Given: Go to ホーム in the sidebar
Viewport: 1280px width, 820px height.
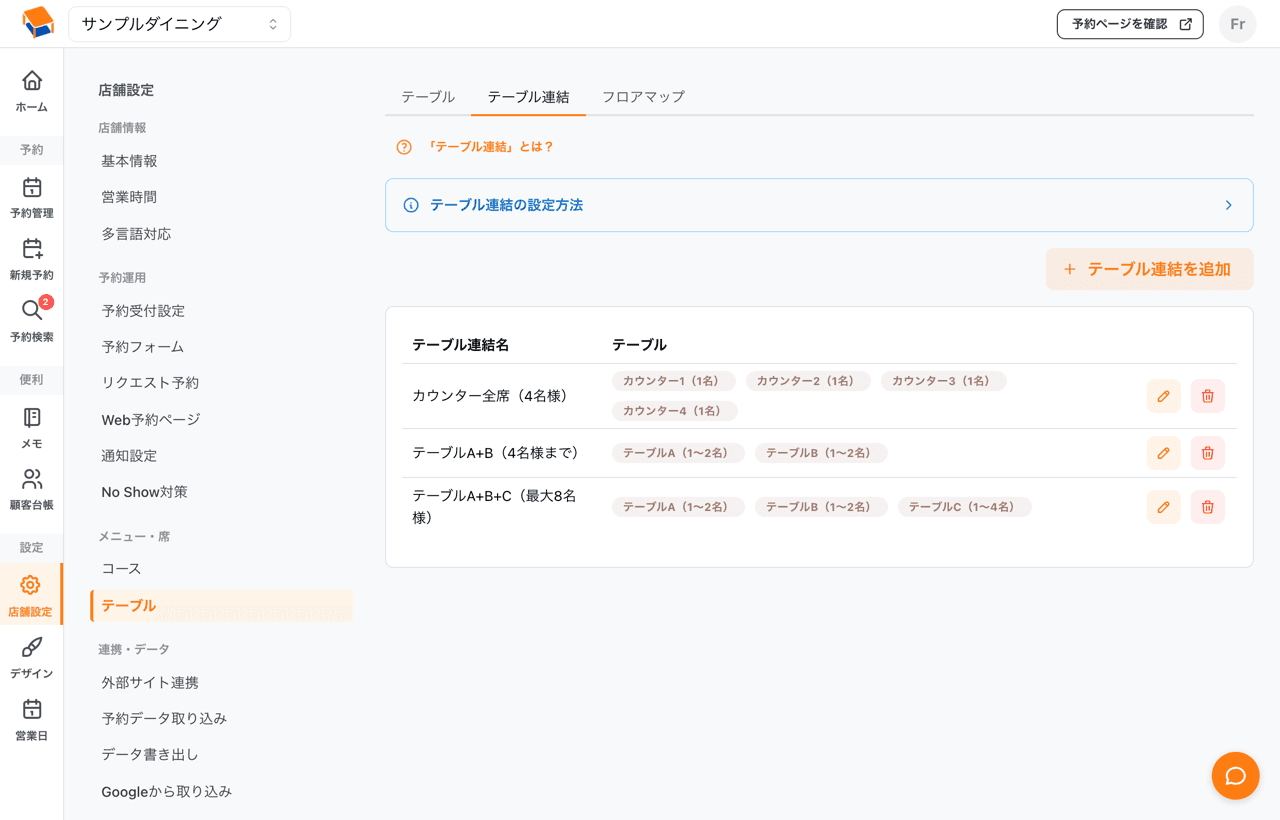Looking at the screenshot, I should [32, 91].
